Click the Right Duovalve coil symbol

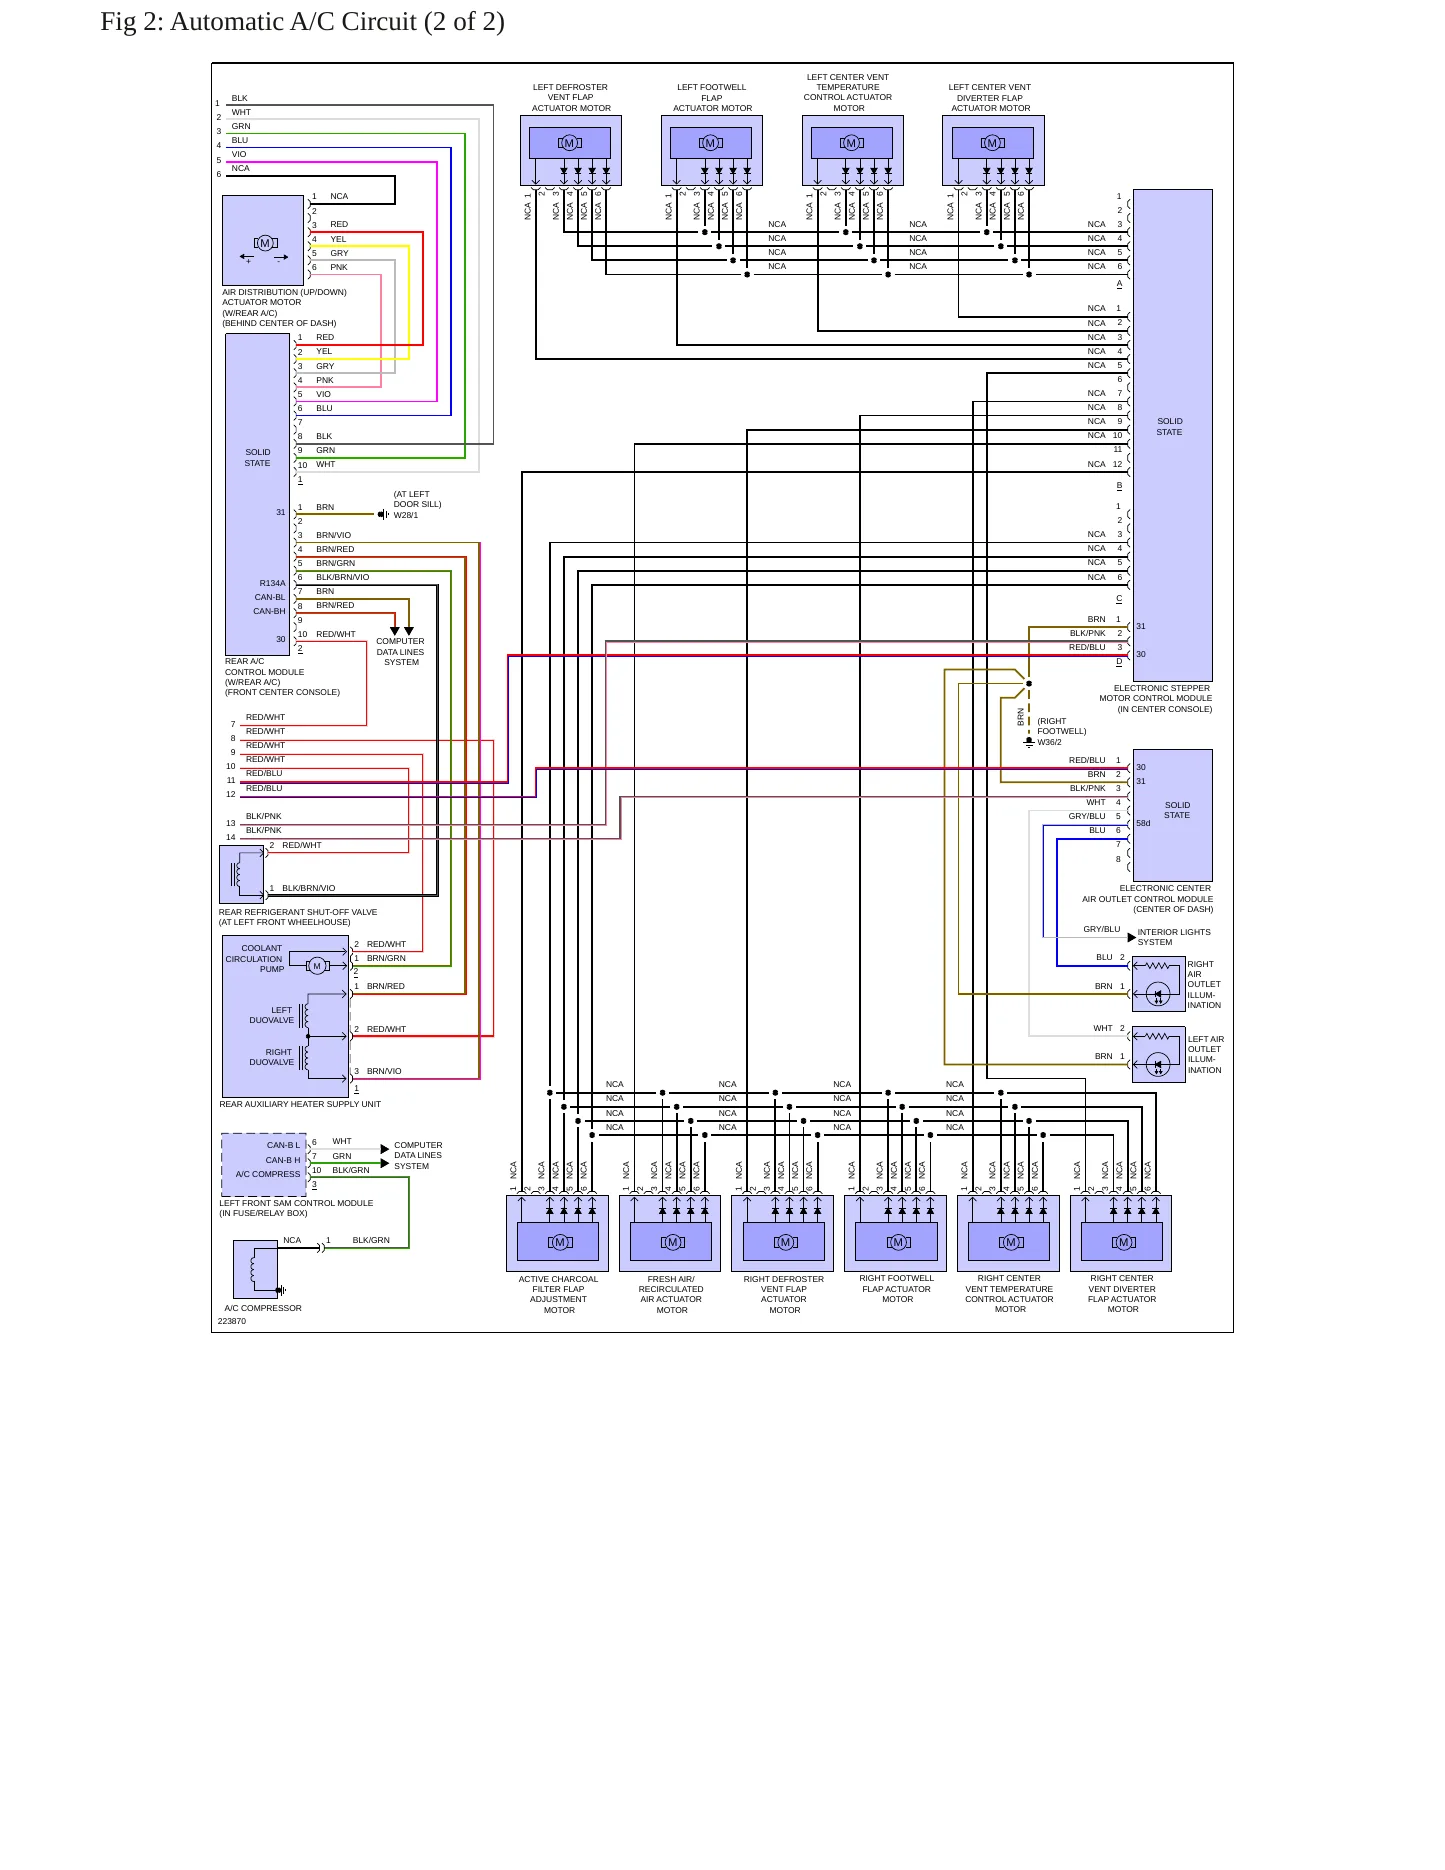303,1057
